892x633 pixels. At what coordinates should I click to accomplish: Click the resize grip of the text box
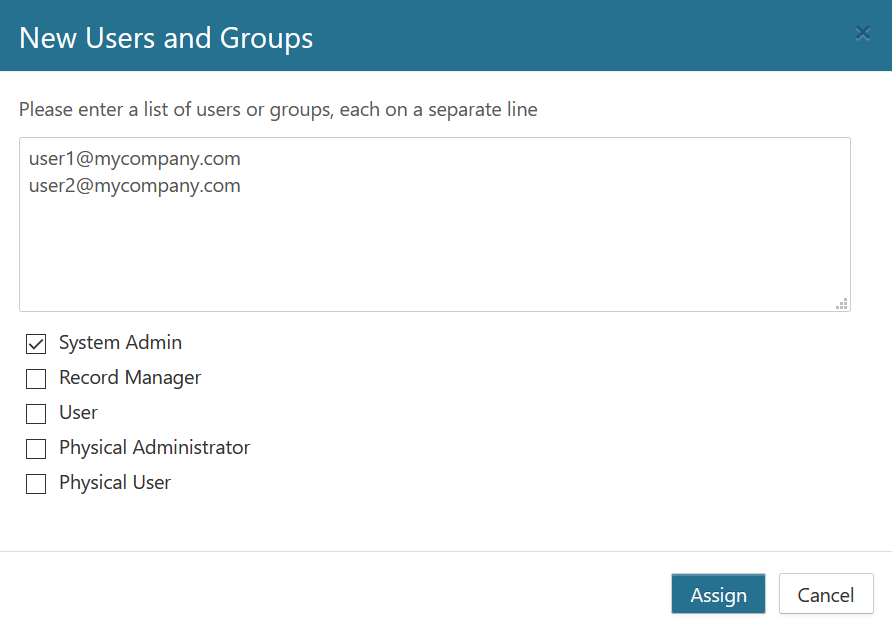click(x=842, y=303)
